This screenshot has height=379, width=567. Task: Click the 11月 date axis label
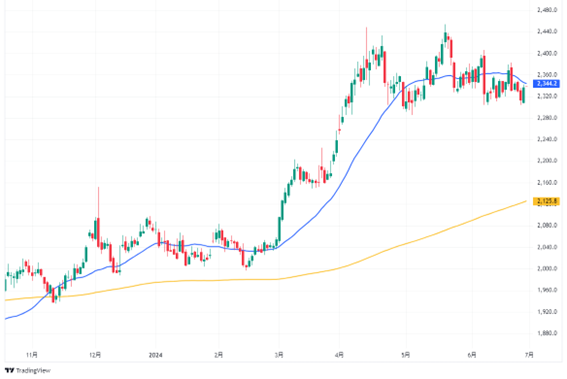point(32,355)
